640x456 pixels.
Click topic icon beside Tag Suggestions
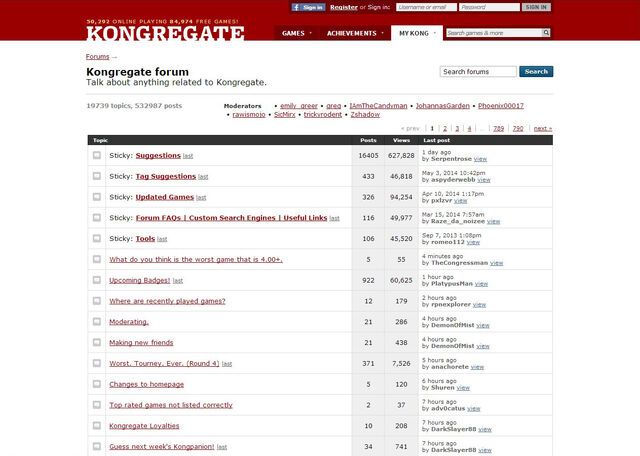(97, 176)
